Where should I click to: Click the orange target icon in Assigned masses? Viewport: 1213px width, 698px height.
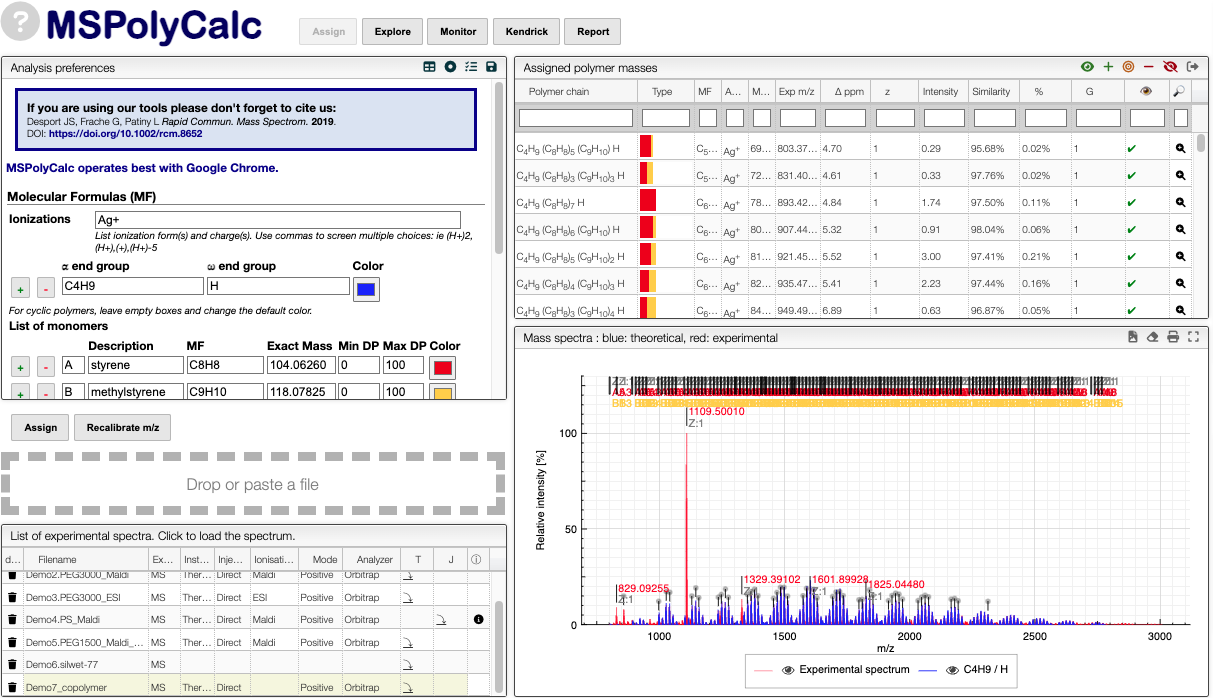1128,67
